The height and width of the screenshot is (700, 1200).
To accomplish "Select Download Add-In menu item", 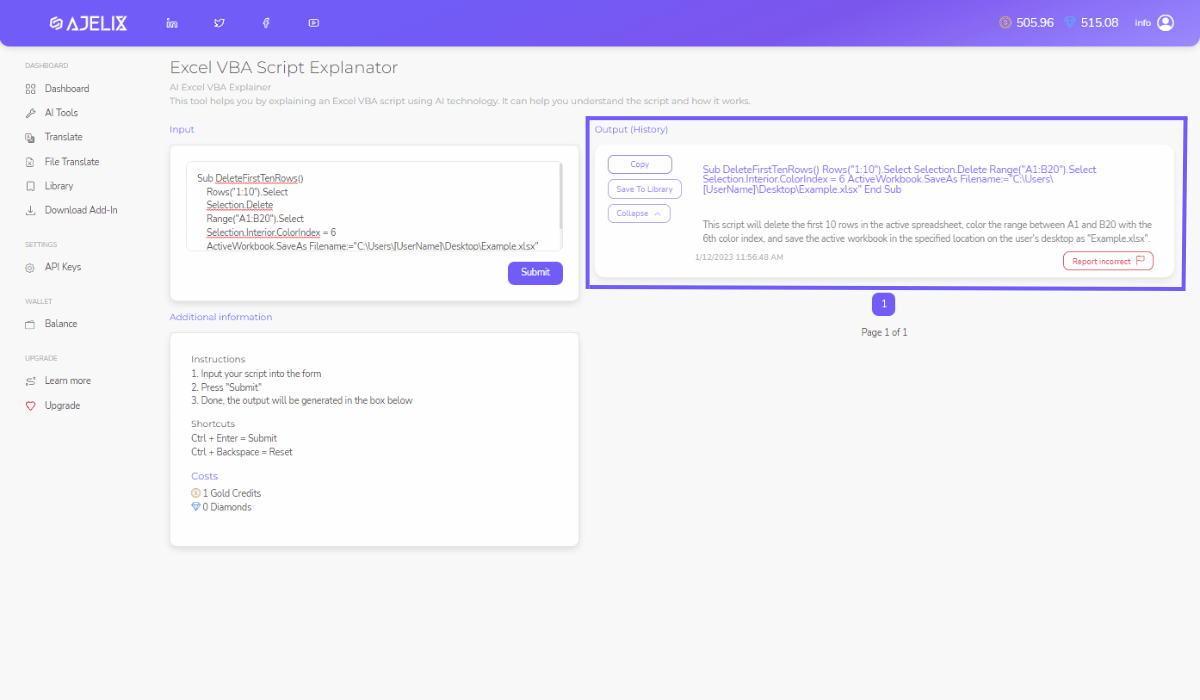I will (x=81, y=210).
